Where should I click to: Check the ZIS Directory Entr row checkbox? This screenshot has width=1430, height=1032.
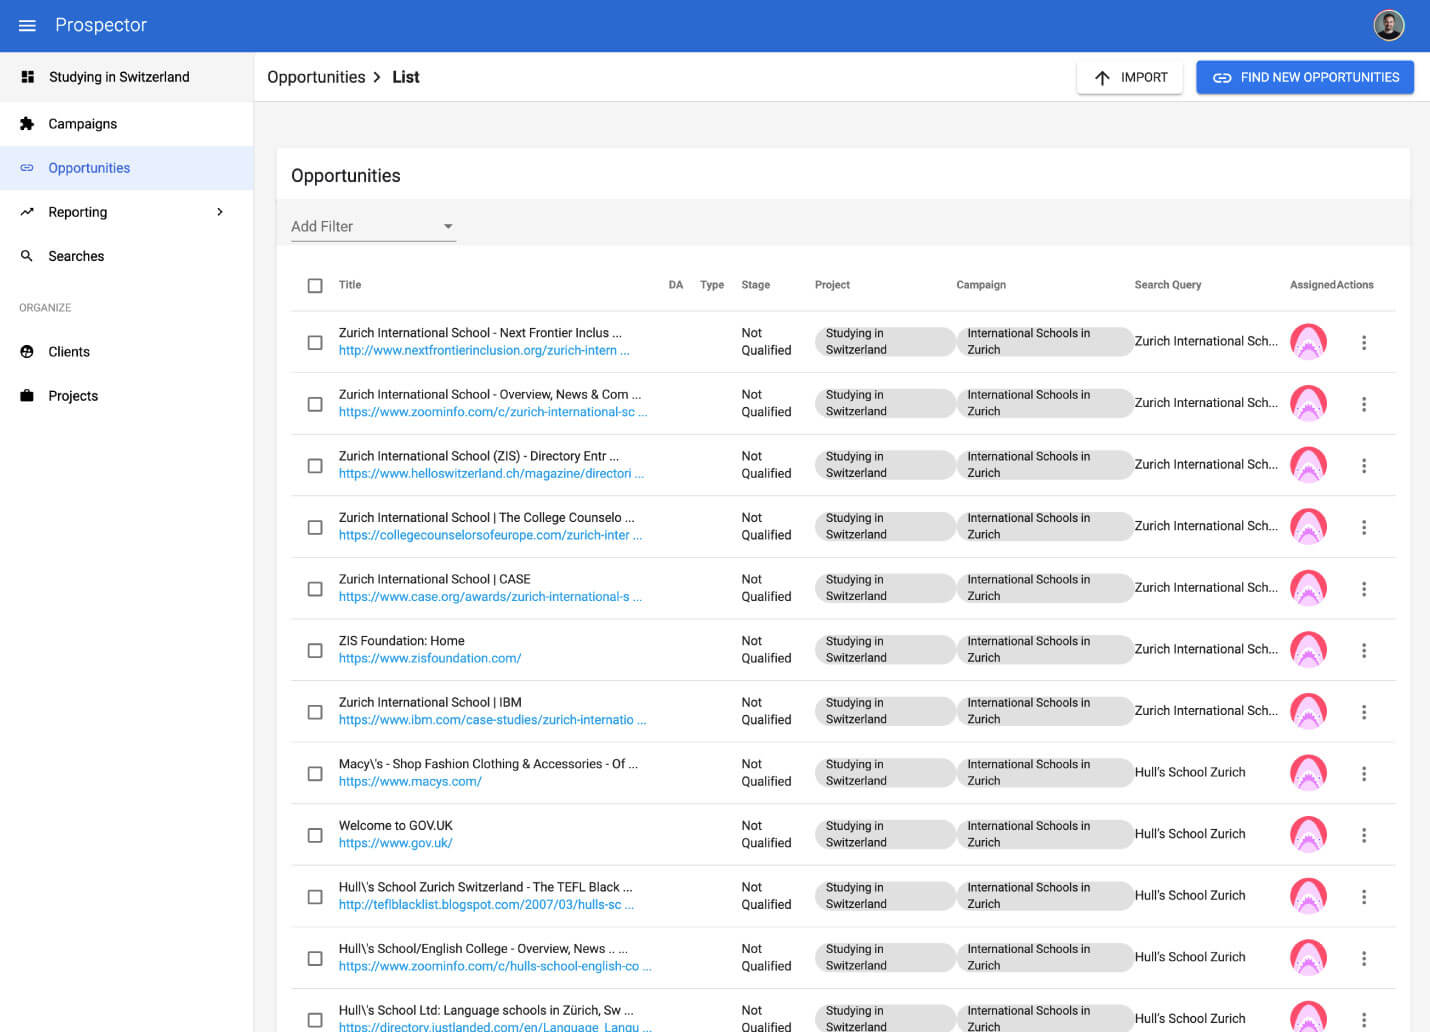click(315, 466)
